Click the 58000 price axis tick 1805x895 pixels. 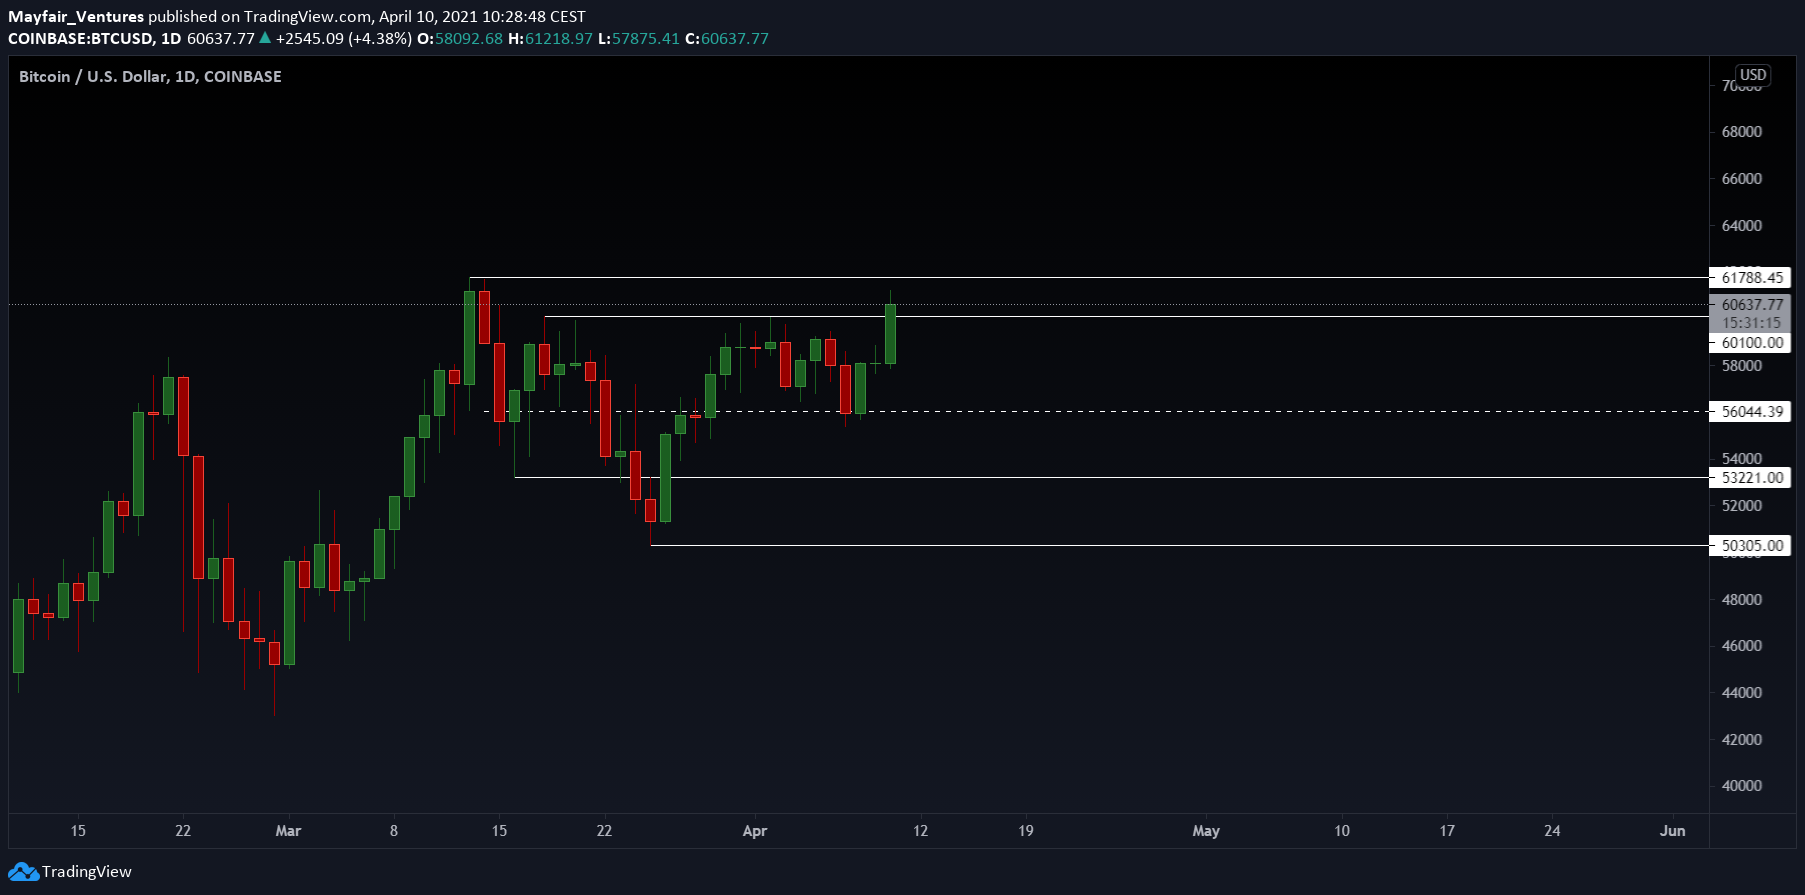click(1741, 366)
